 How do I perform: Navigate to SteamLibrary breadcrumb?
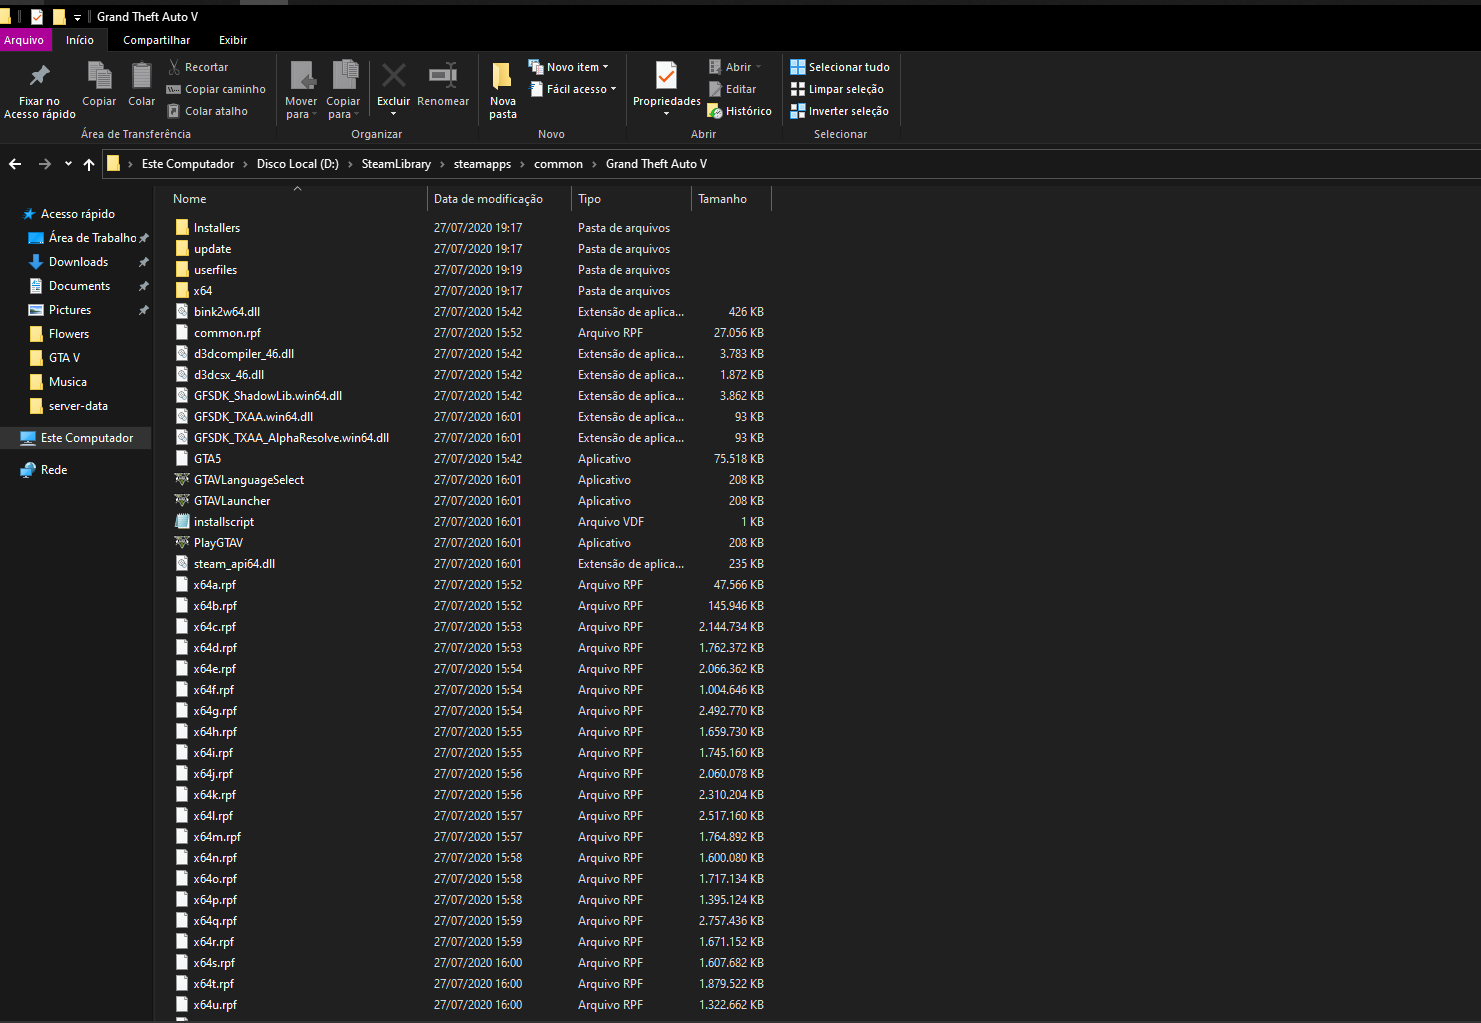pyautogui.click(x=396, y=164)
